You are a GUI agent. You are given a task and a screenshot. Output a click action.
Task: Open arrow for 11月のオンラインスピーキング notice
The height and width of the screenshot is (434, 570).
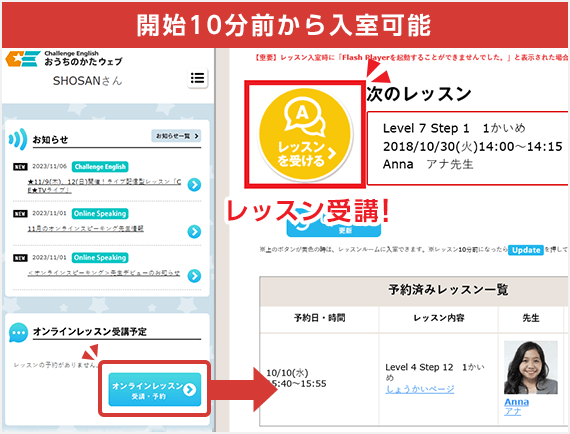(194, 231)
